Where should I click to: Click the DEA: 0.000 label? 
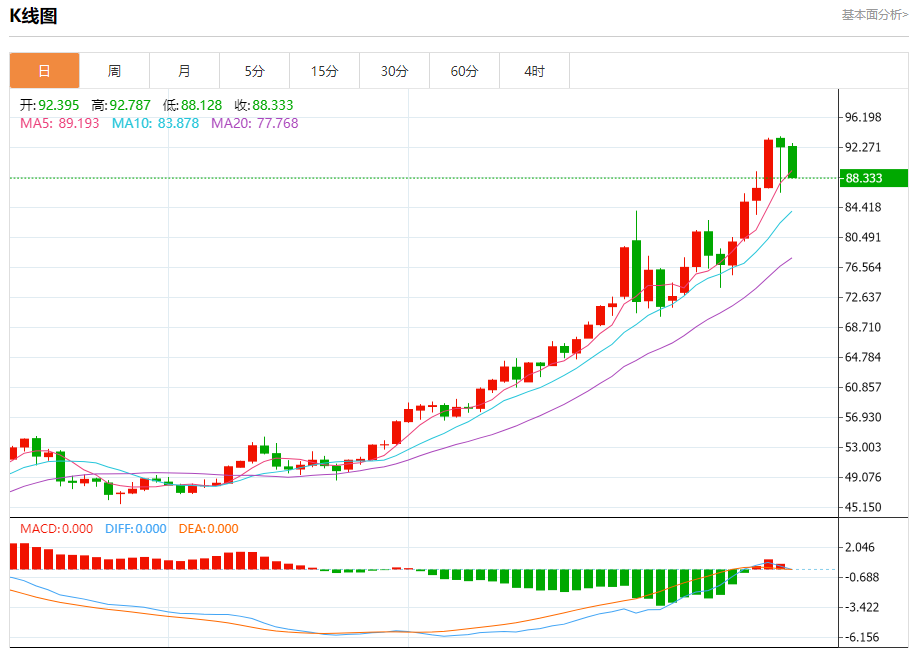point(208,529)
